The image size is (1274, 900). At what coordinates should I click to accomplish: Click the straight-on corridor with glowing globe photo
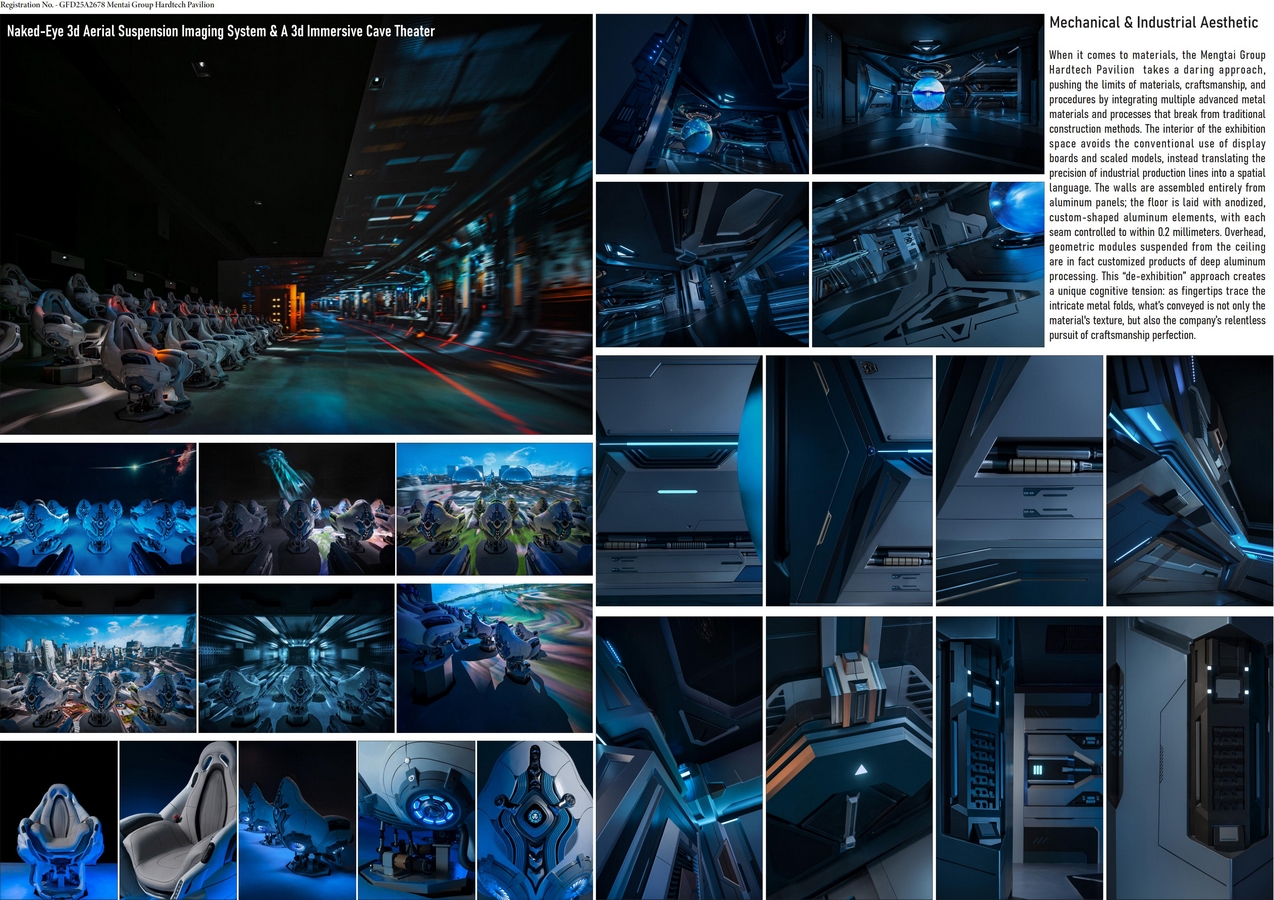point(927,94)
